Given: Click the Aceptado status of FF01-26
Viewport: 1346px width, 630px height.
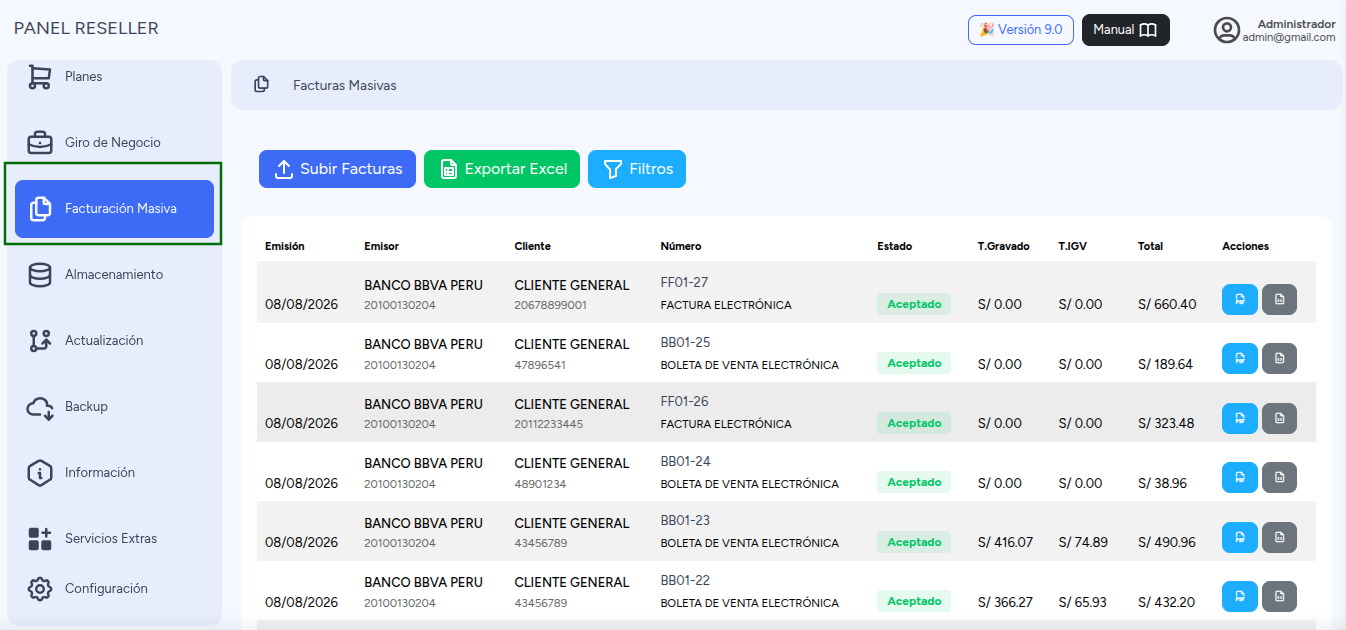Looking at the screenshot, I should [x=914, y=423].
